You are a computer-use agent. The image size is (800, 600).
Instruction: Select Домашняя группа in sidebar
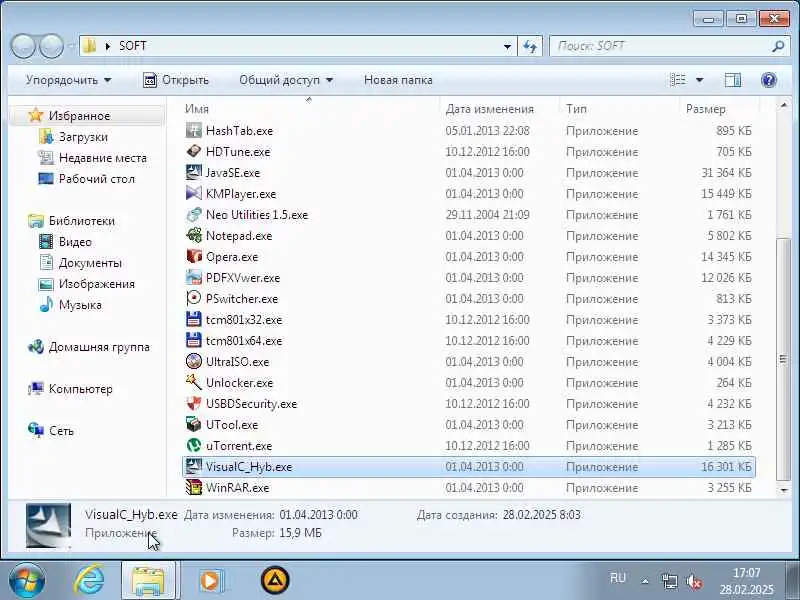(99, 347)
